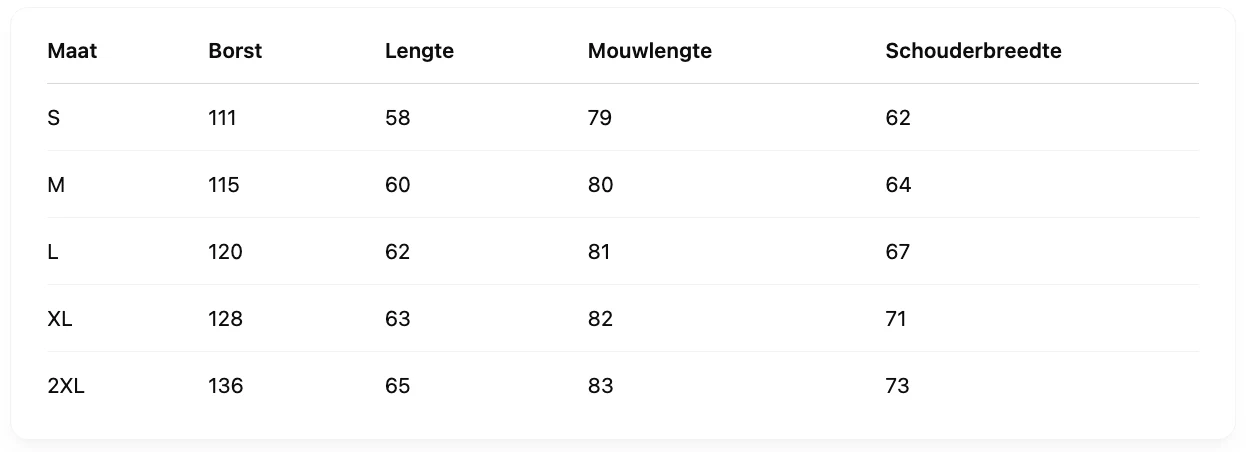Select Borst value 136 in 2XL row
Screen dimensions: 1246x452
(x=226, y=386)
